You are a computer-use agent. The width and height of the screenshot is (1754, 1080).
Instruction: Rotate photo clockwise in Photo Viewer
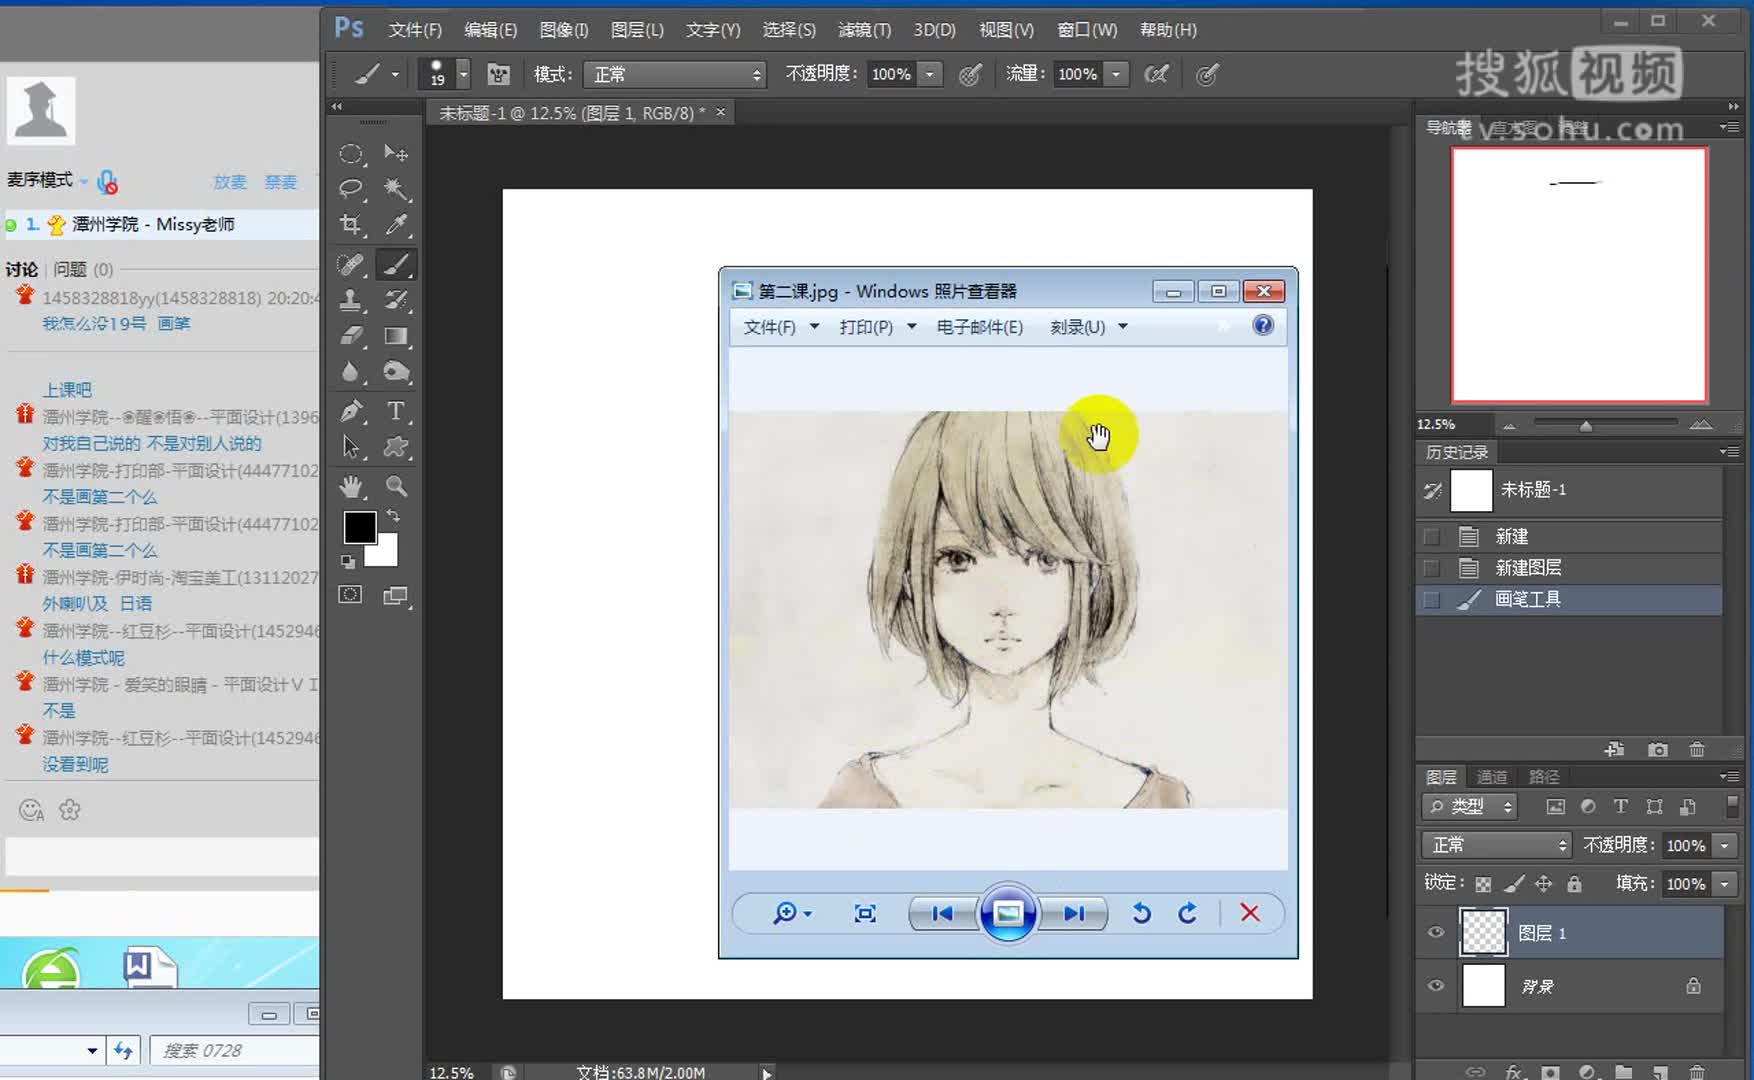point(1187,913)
